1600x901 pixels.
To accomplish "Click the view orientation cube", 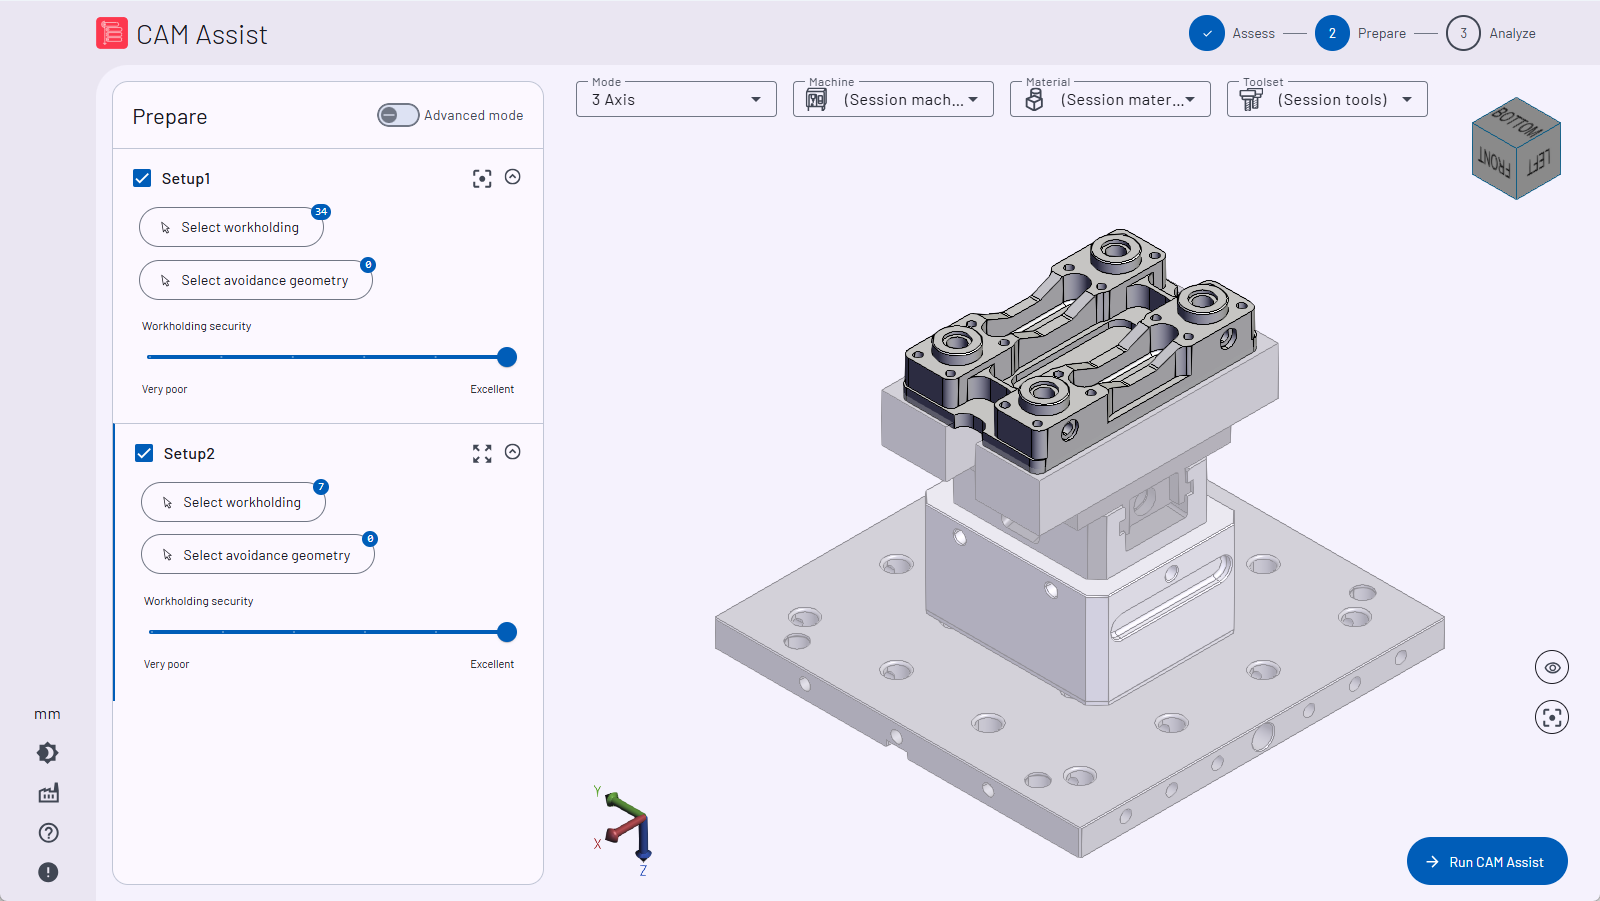I will click(x=1516, y=148).
